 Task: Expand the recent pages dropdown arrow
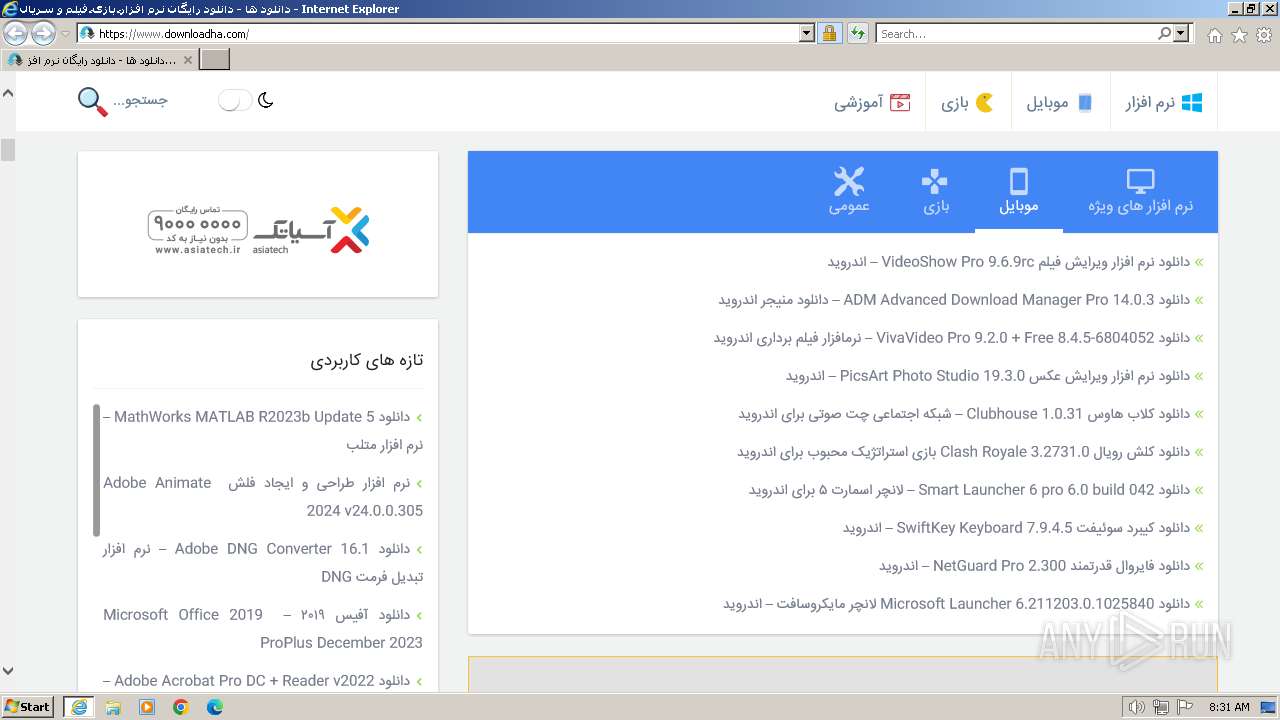(x=65, y=33)
